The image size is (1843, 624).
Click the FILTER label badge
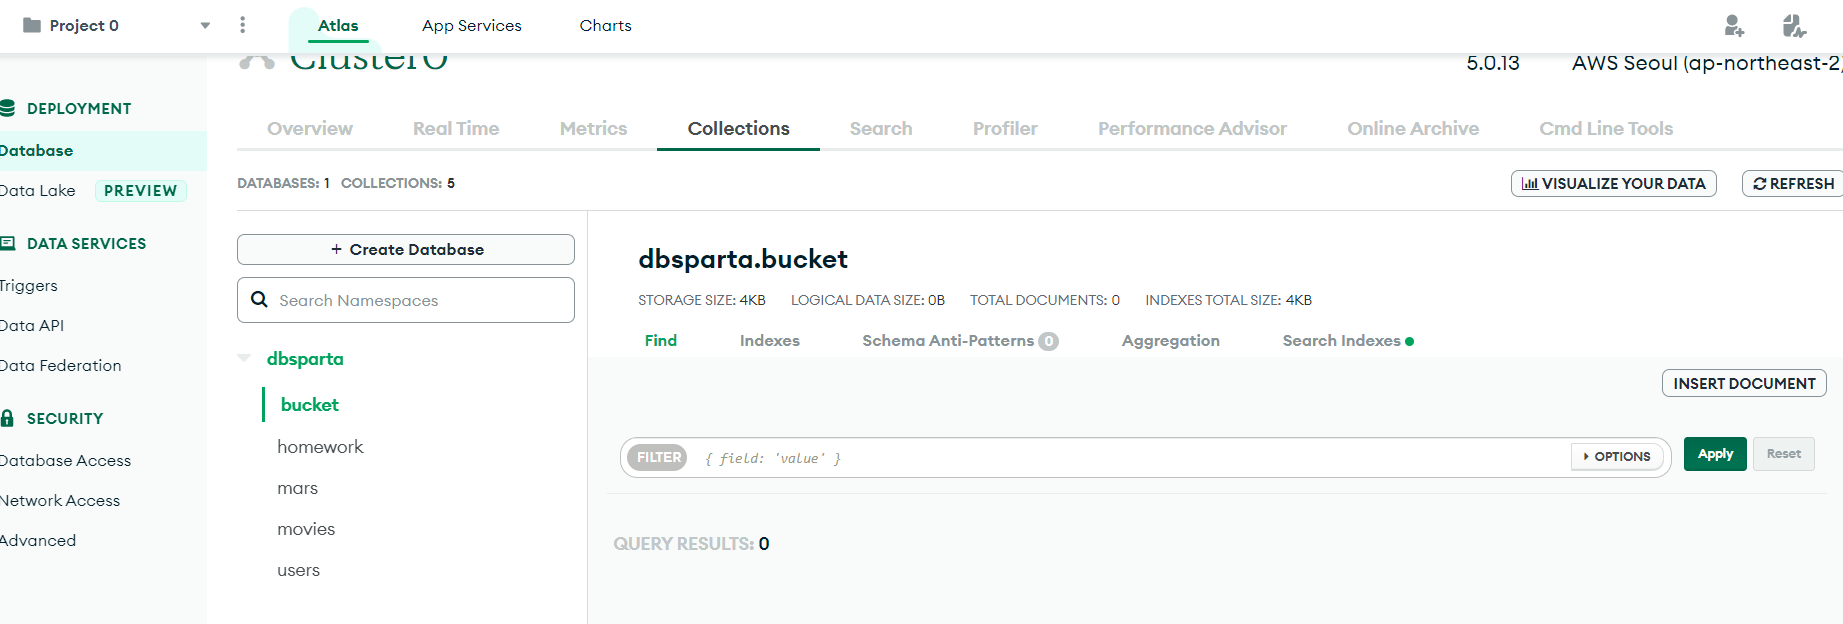click(x=657, y=458)
